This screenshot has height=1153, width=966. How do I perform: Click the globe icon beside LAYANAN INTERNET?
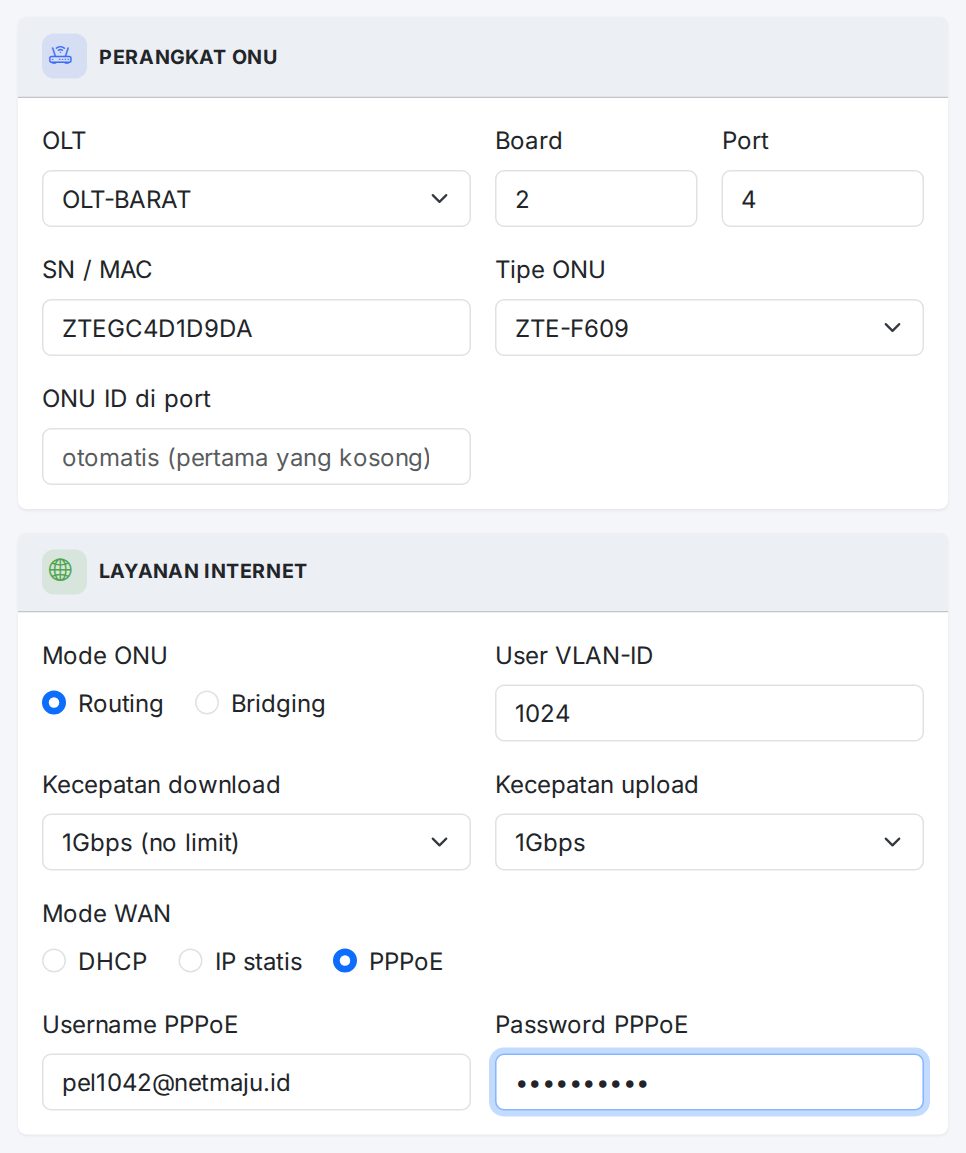coord(64,571)
